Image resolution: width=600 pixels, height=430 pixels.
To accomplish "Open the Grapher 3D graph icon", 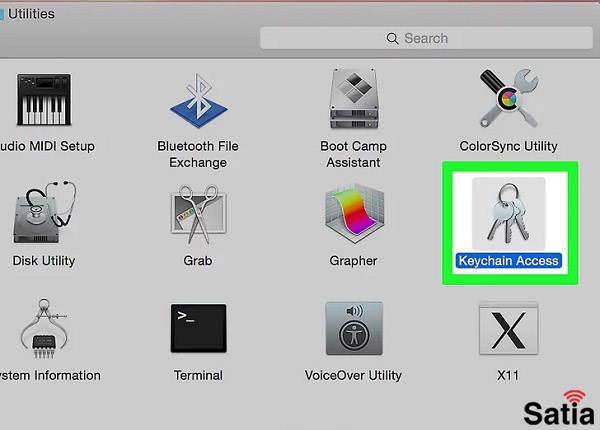I will click(354, 213).
